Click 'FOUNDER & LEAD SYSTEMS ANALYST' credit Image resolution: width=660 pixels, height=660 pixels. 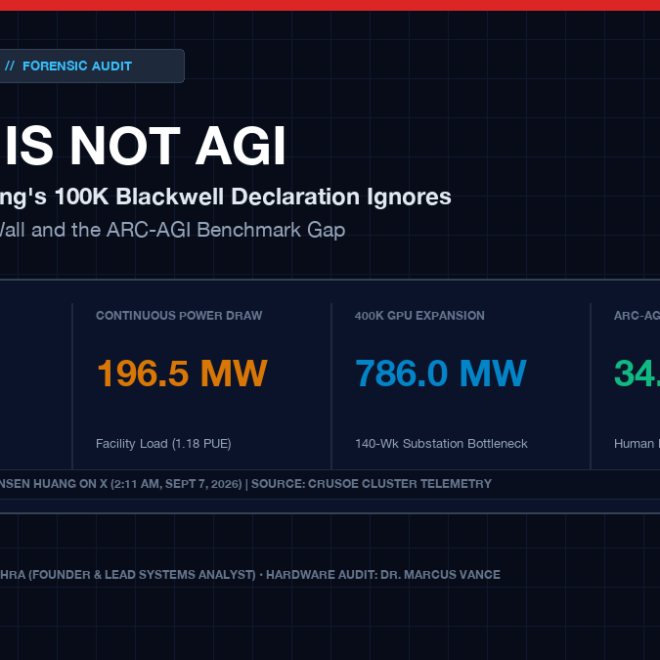pyautogui.click(x=142, y=575)
